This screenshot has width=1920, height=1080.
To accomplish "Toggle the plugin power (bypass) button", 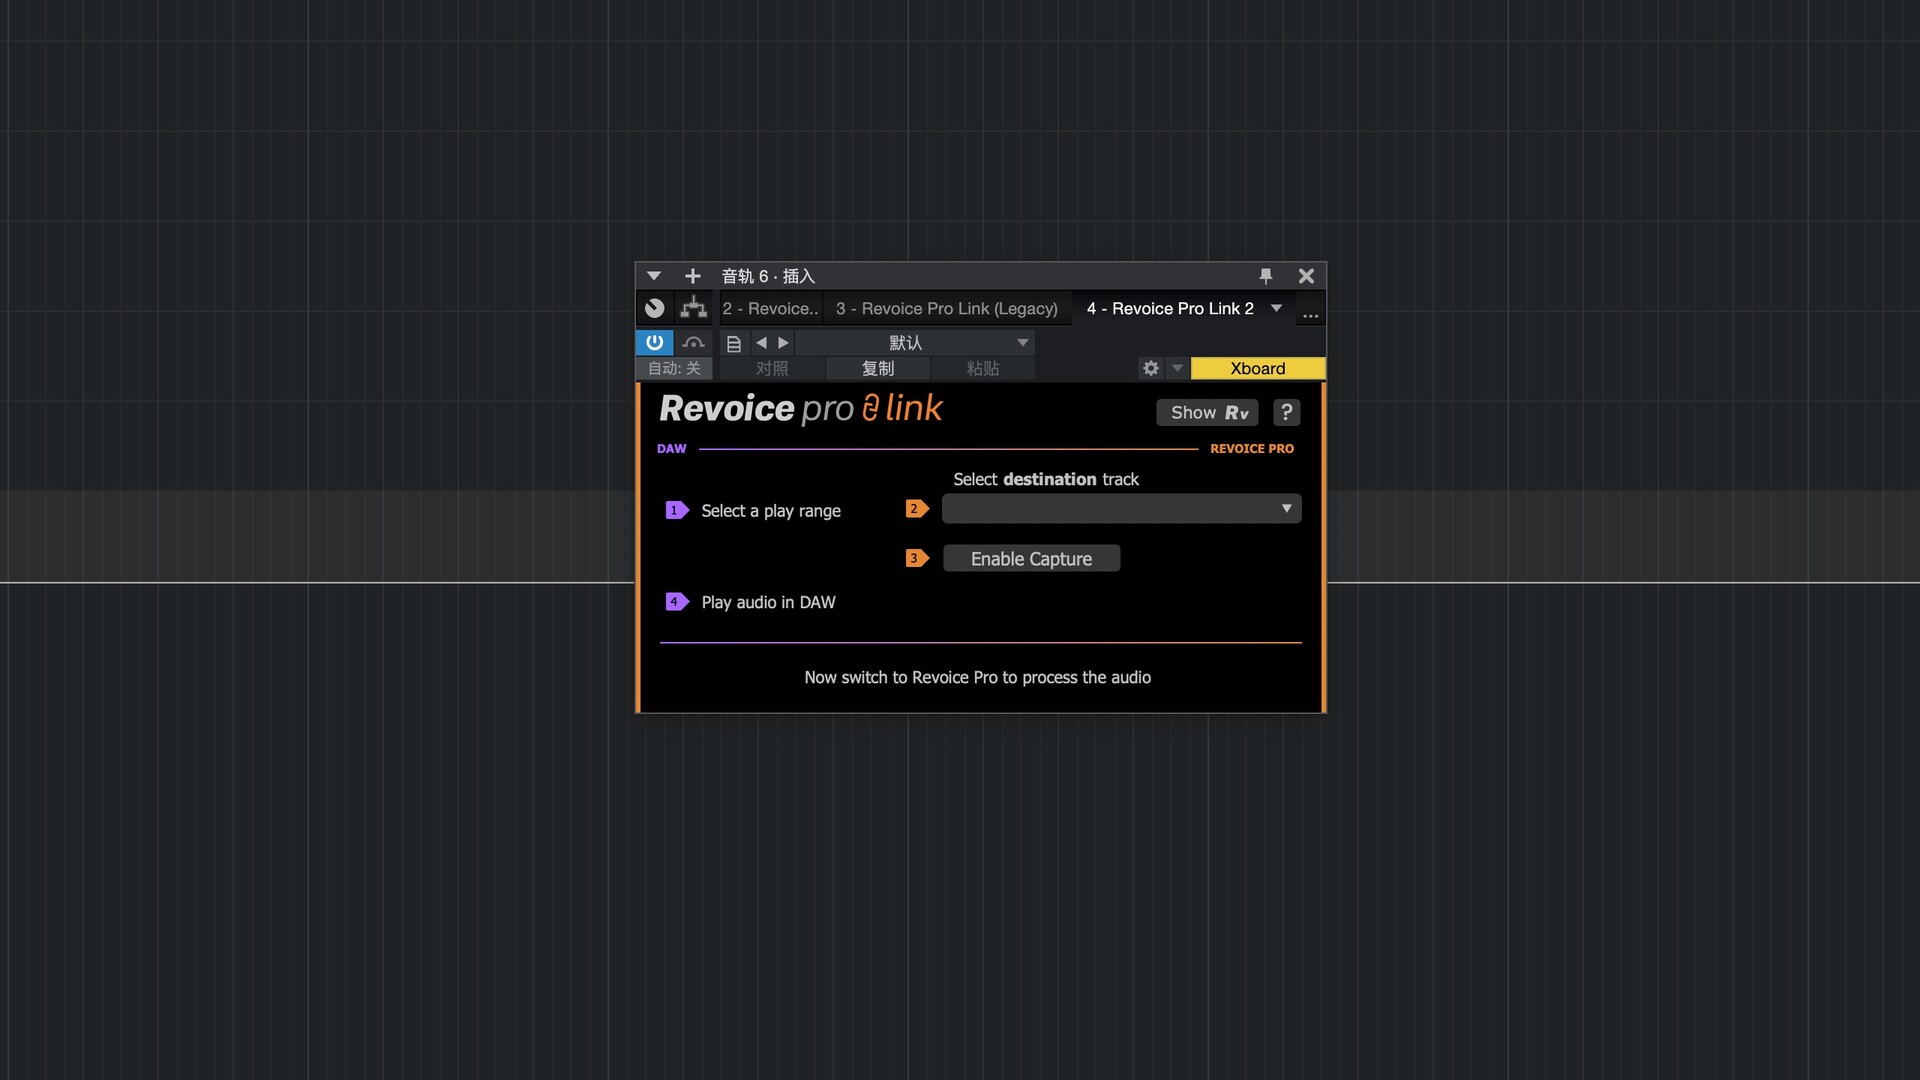I will 654,342.
